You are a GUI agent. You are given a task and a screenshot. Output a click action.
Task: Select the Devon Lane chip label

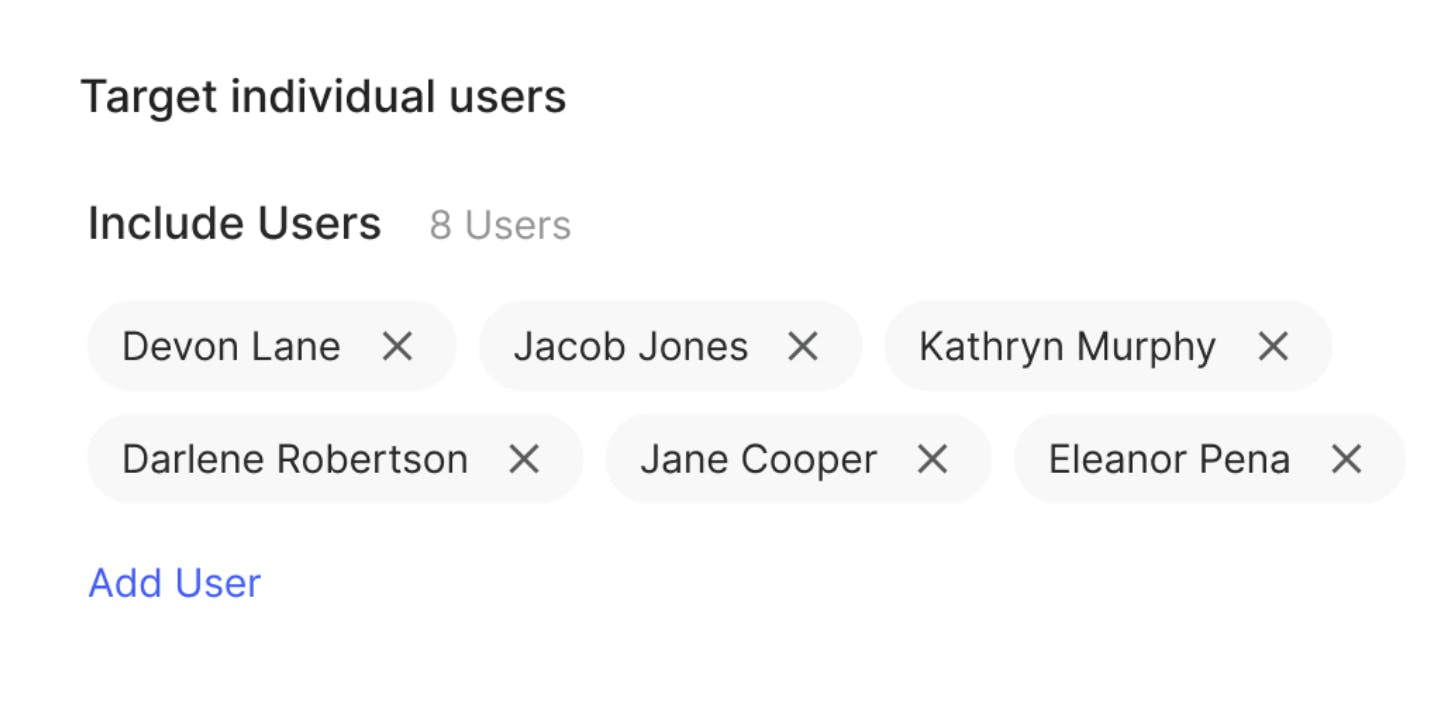231,347
